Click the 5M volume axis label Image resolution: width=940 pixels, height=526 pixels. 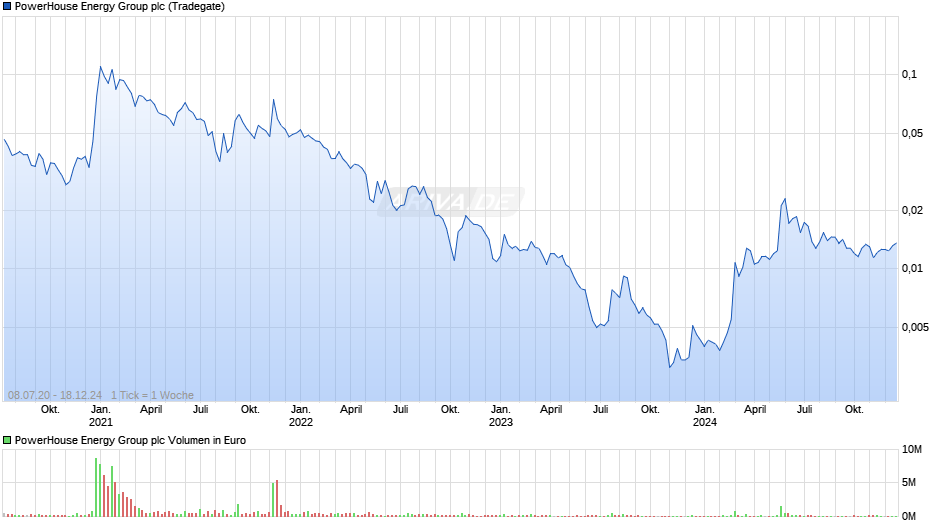tap(909, 482)
